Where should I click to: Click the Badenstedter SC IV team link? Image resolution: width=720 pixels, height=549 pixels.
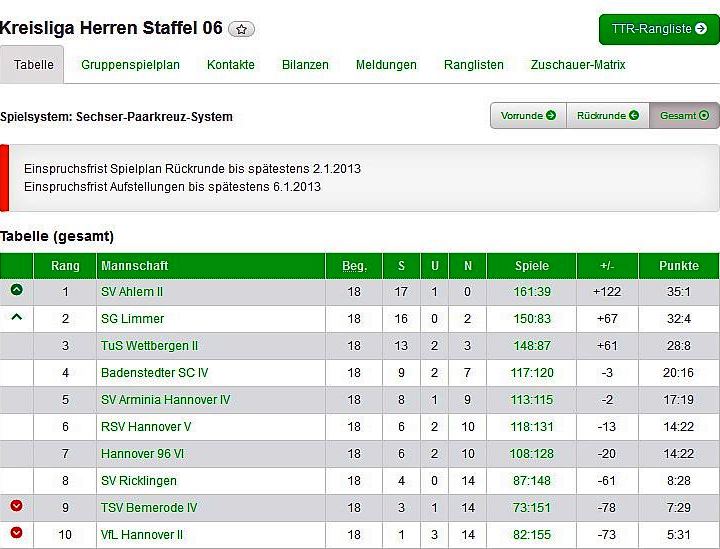click(x=154, y=373)
